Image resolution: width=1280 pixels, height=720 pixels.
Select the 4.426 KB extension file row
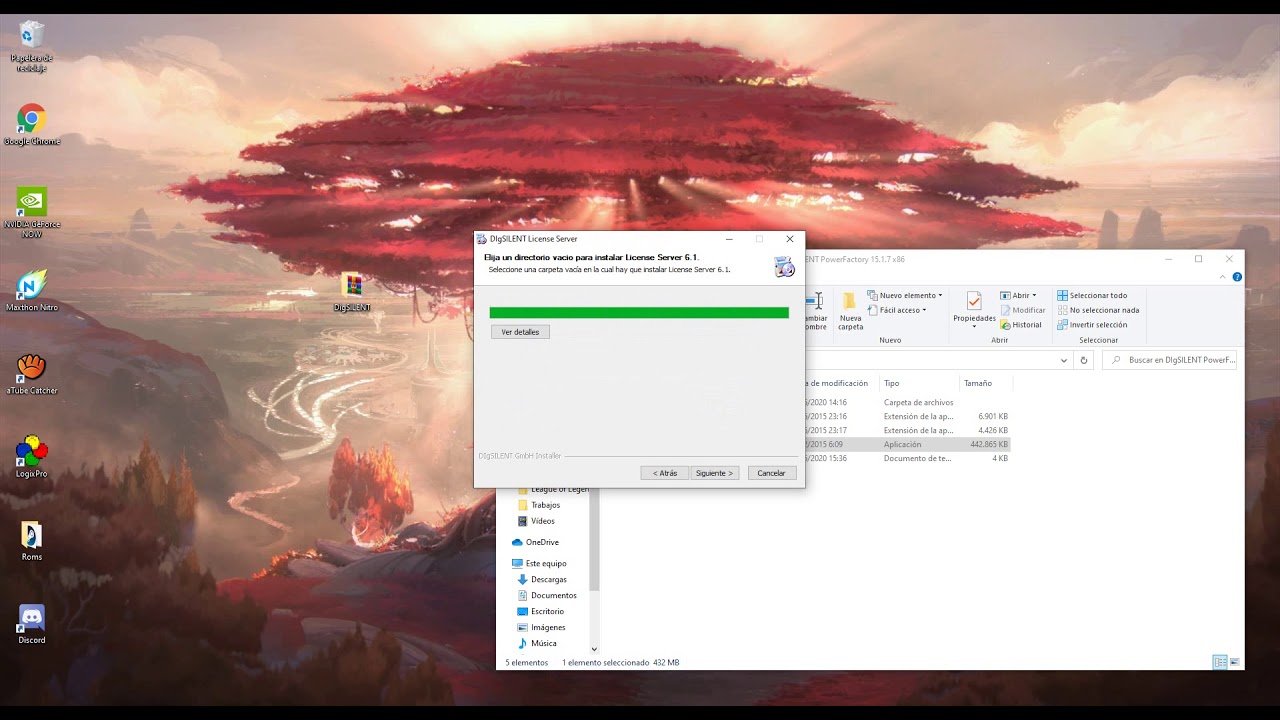point(907,430)
